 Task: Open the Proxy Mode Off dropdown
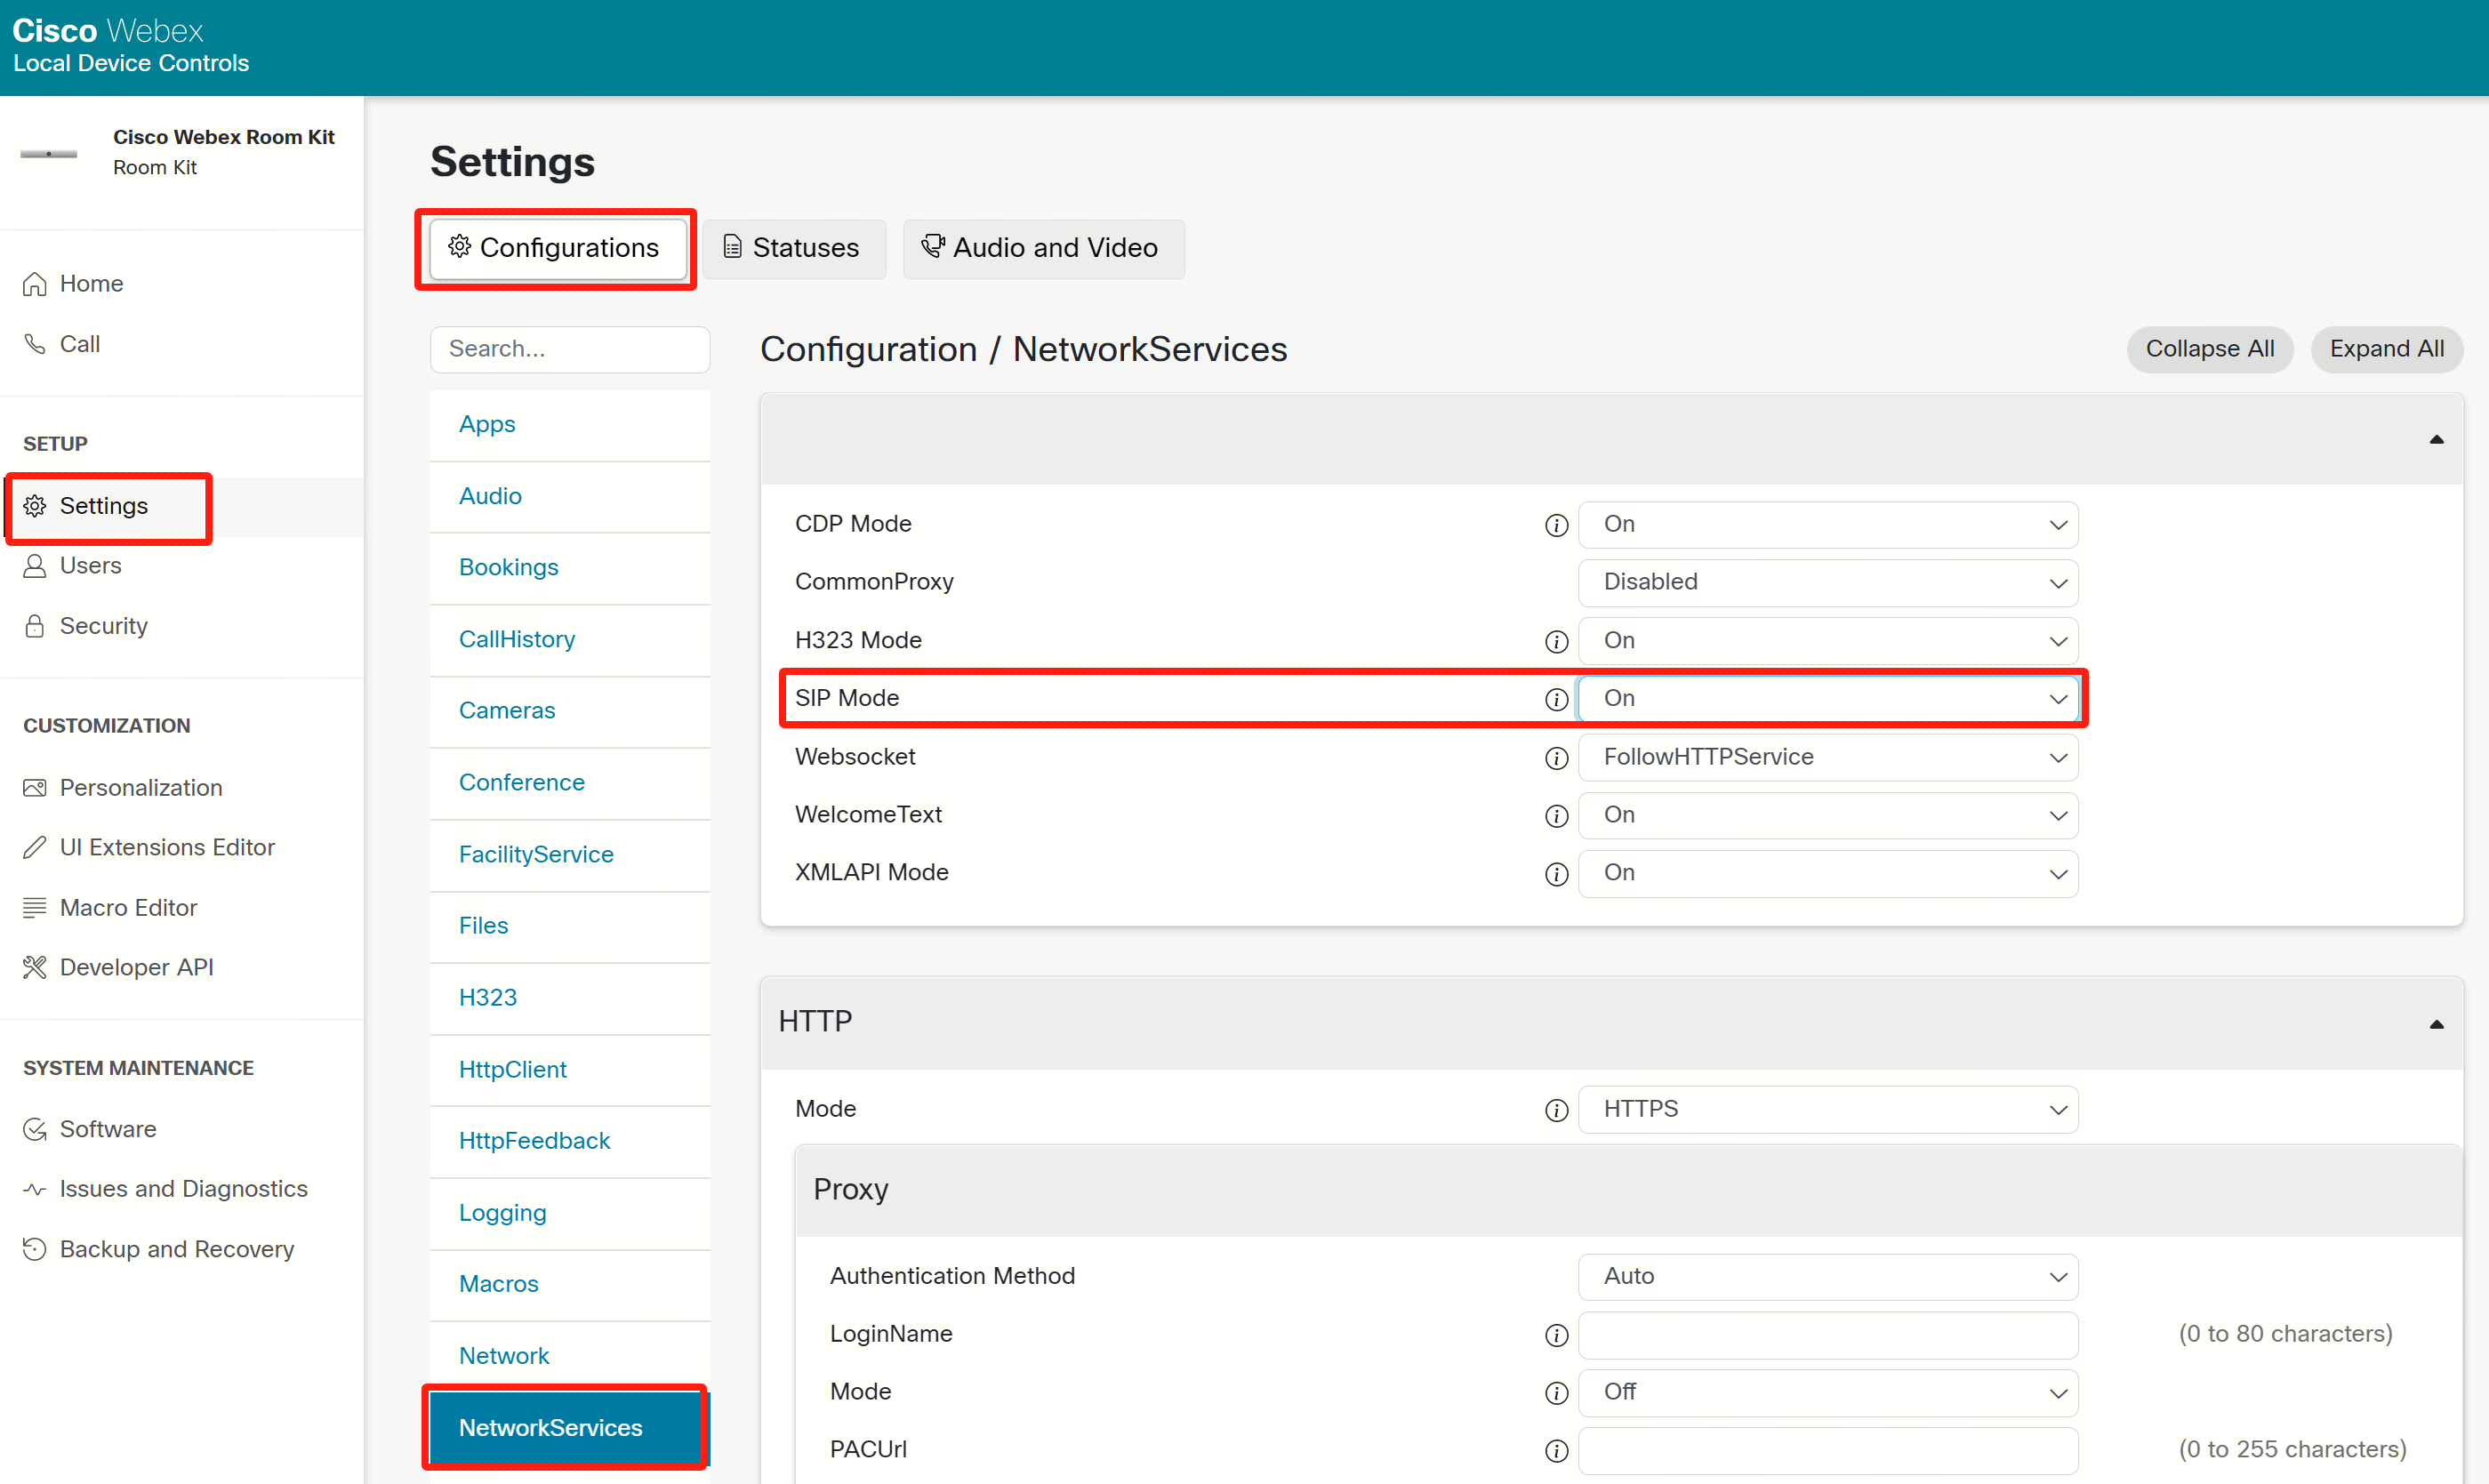(x=1828, y=1393)
